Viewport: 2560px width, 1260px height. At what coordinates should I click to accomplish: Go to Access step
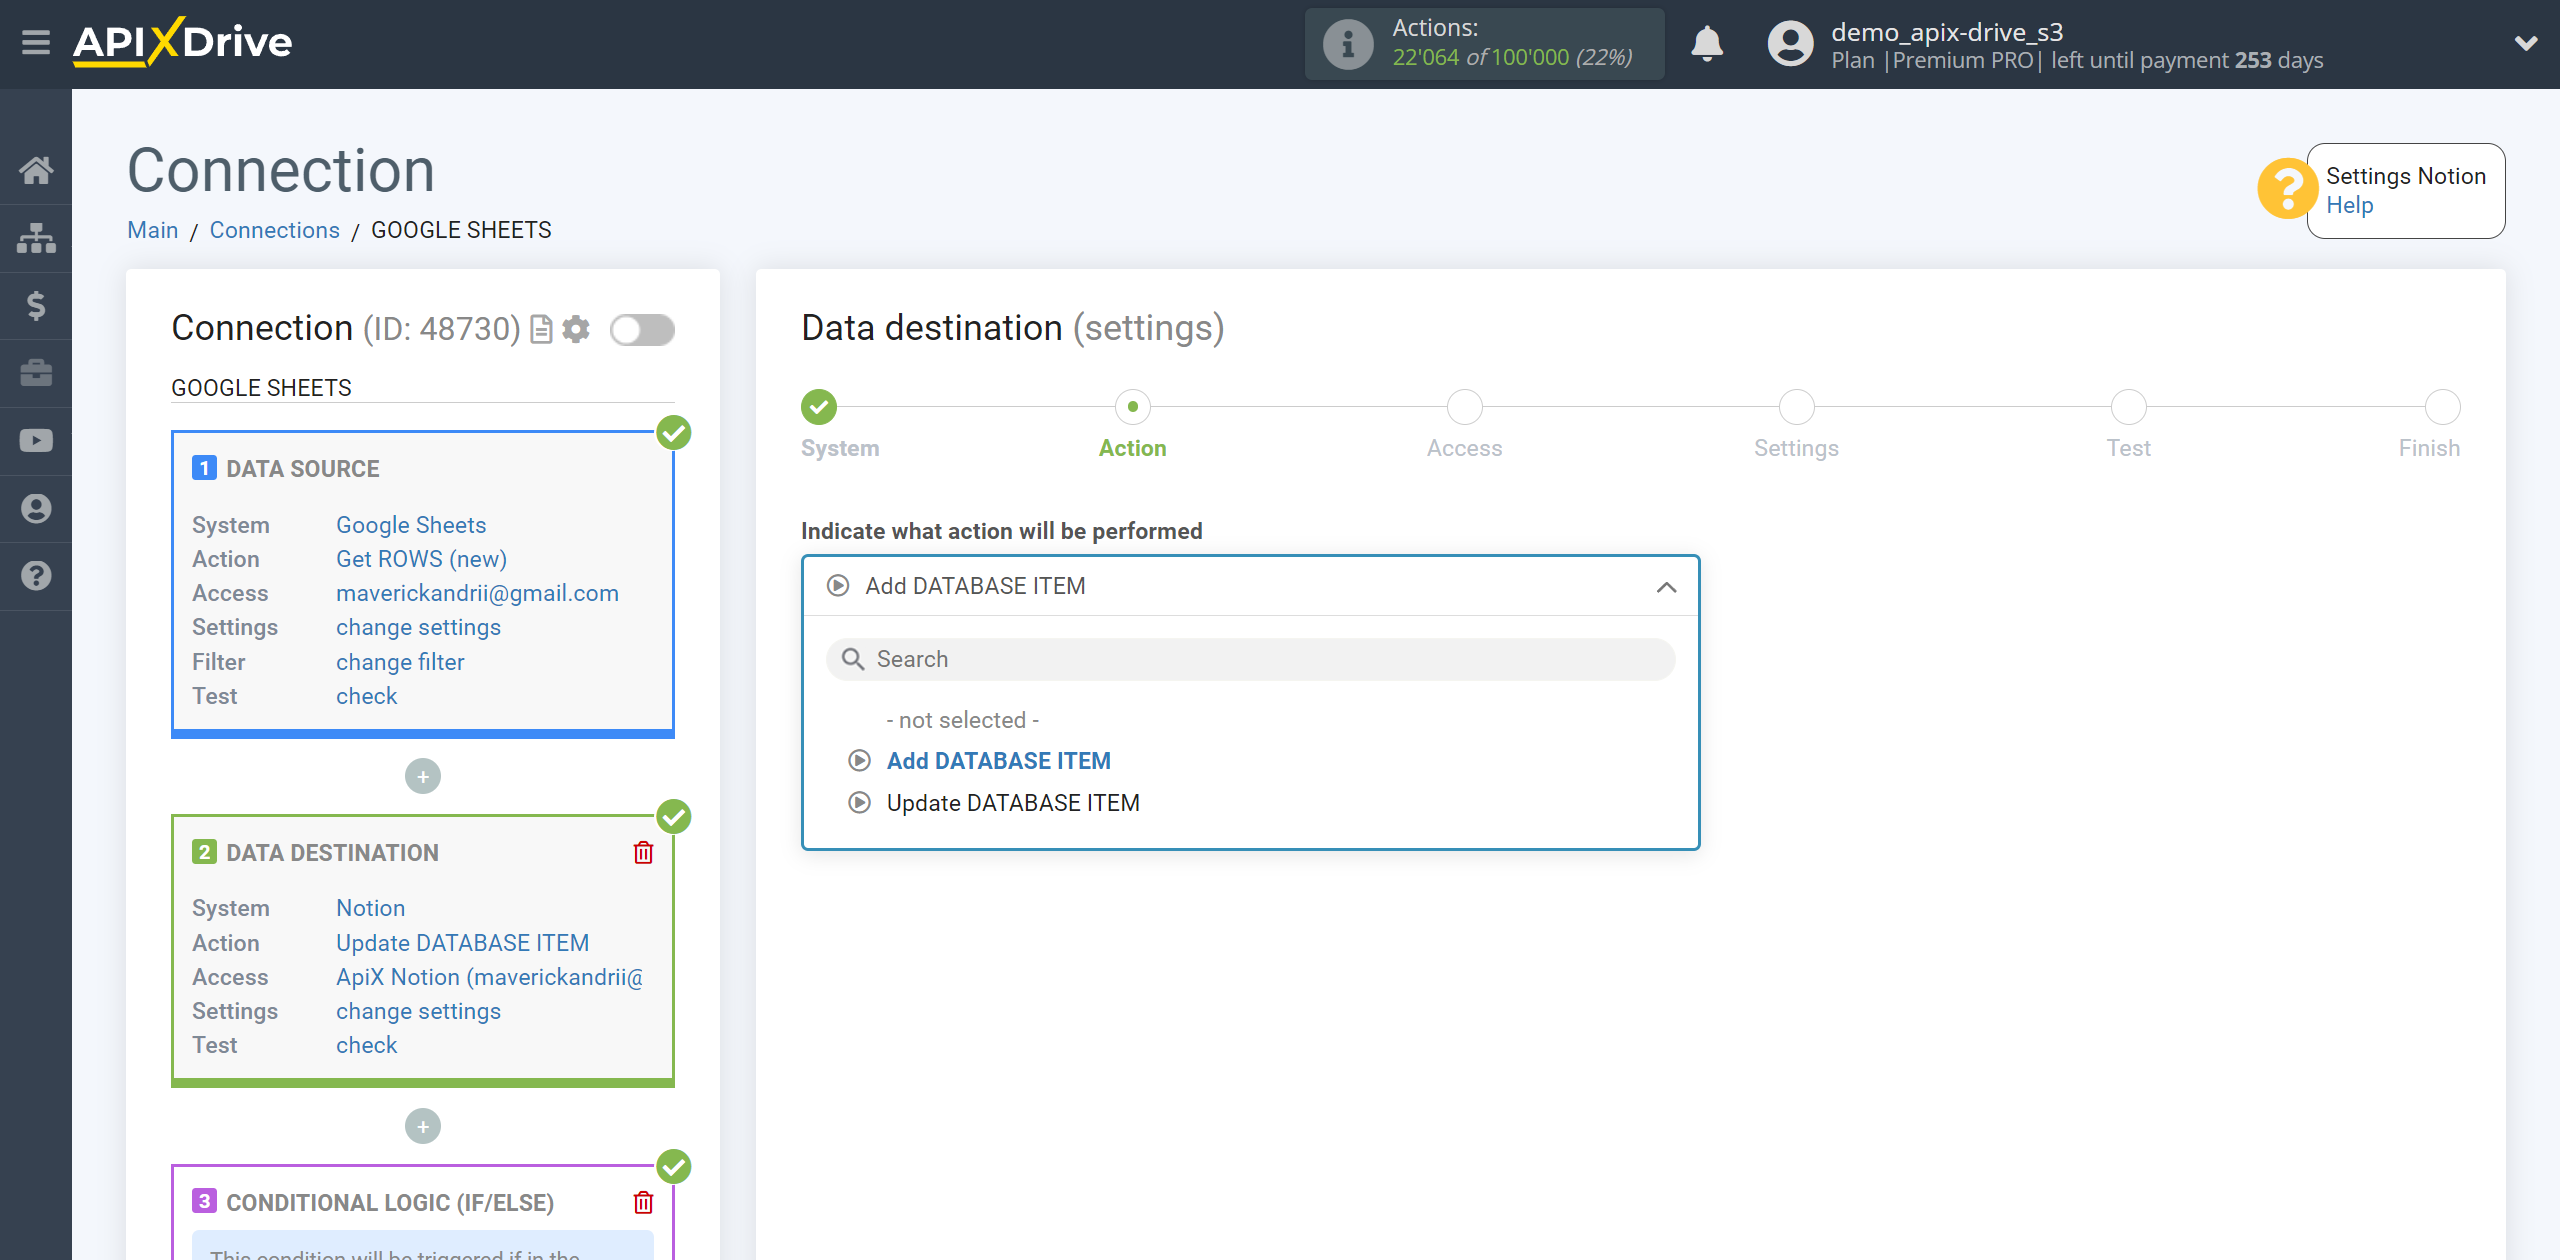[x=1464, y=407]
